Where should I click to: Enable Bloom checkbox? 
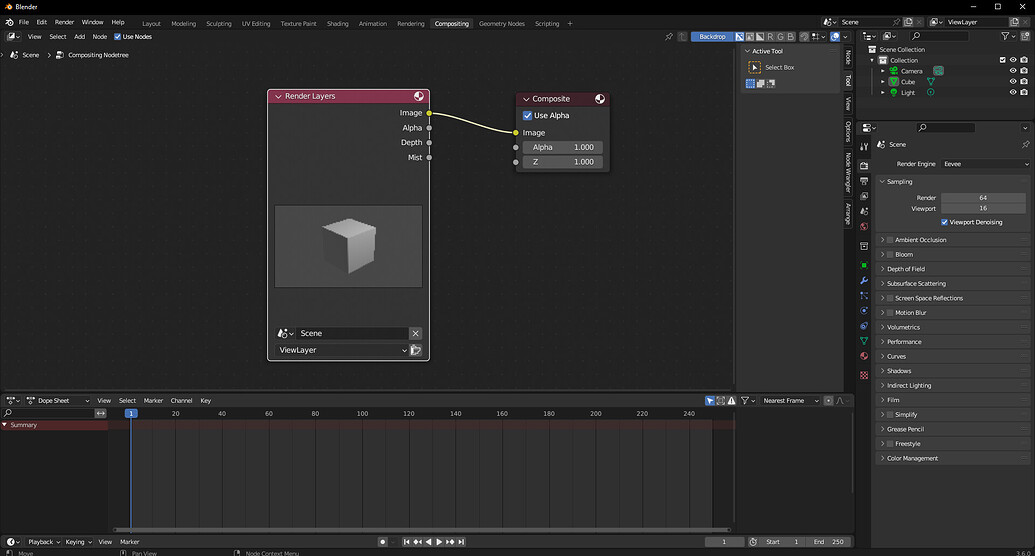pos(890,255)
